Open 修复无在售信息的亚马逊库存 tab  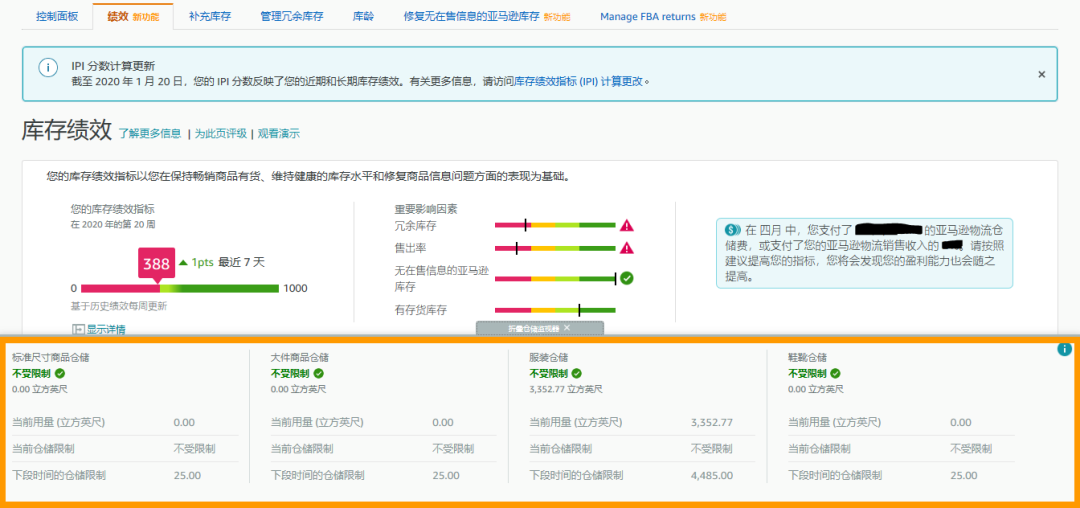tap(487, 17)
